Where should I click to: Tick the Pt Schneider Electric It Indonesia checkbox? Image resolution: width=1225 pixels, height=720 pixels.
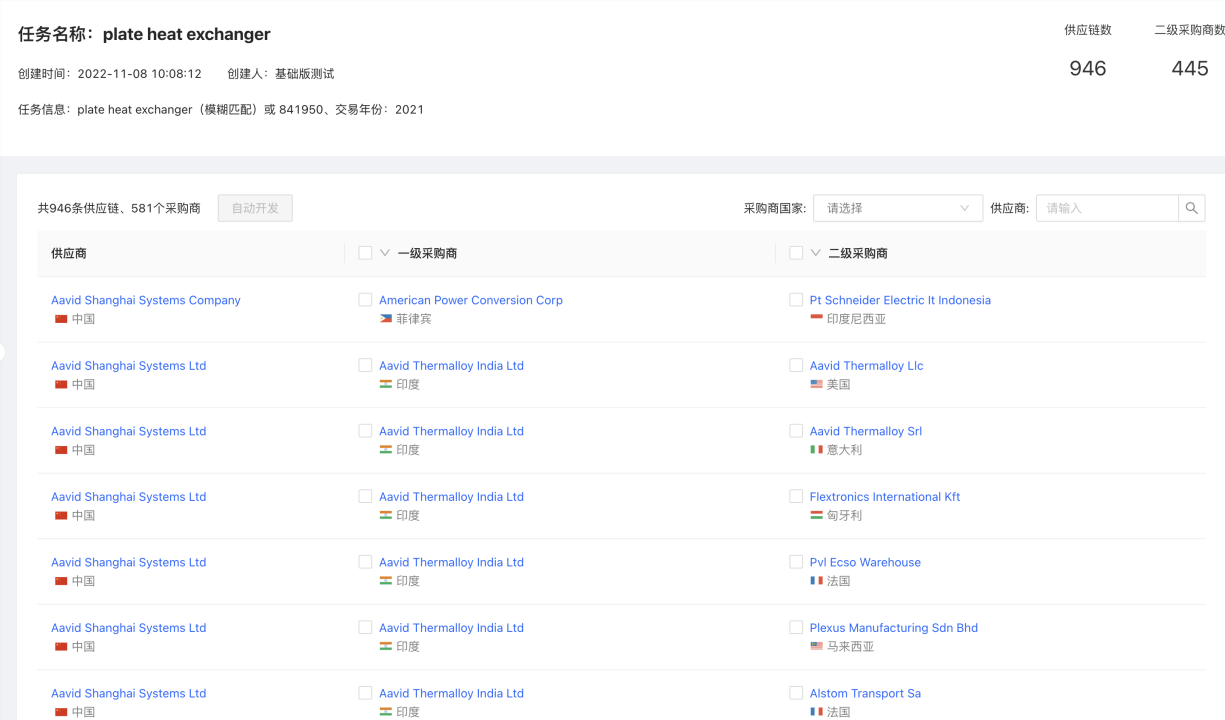[796, 300]
